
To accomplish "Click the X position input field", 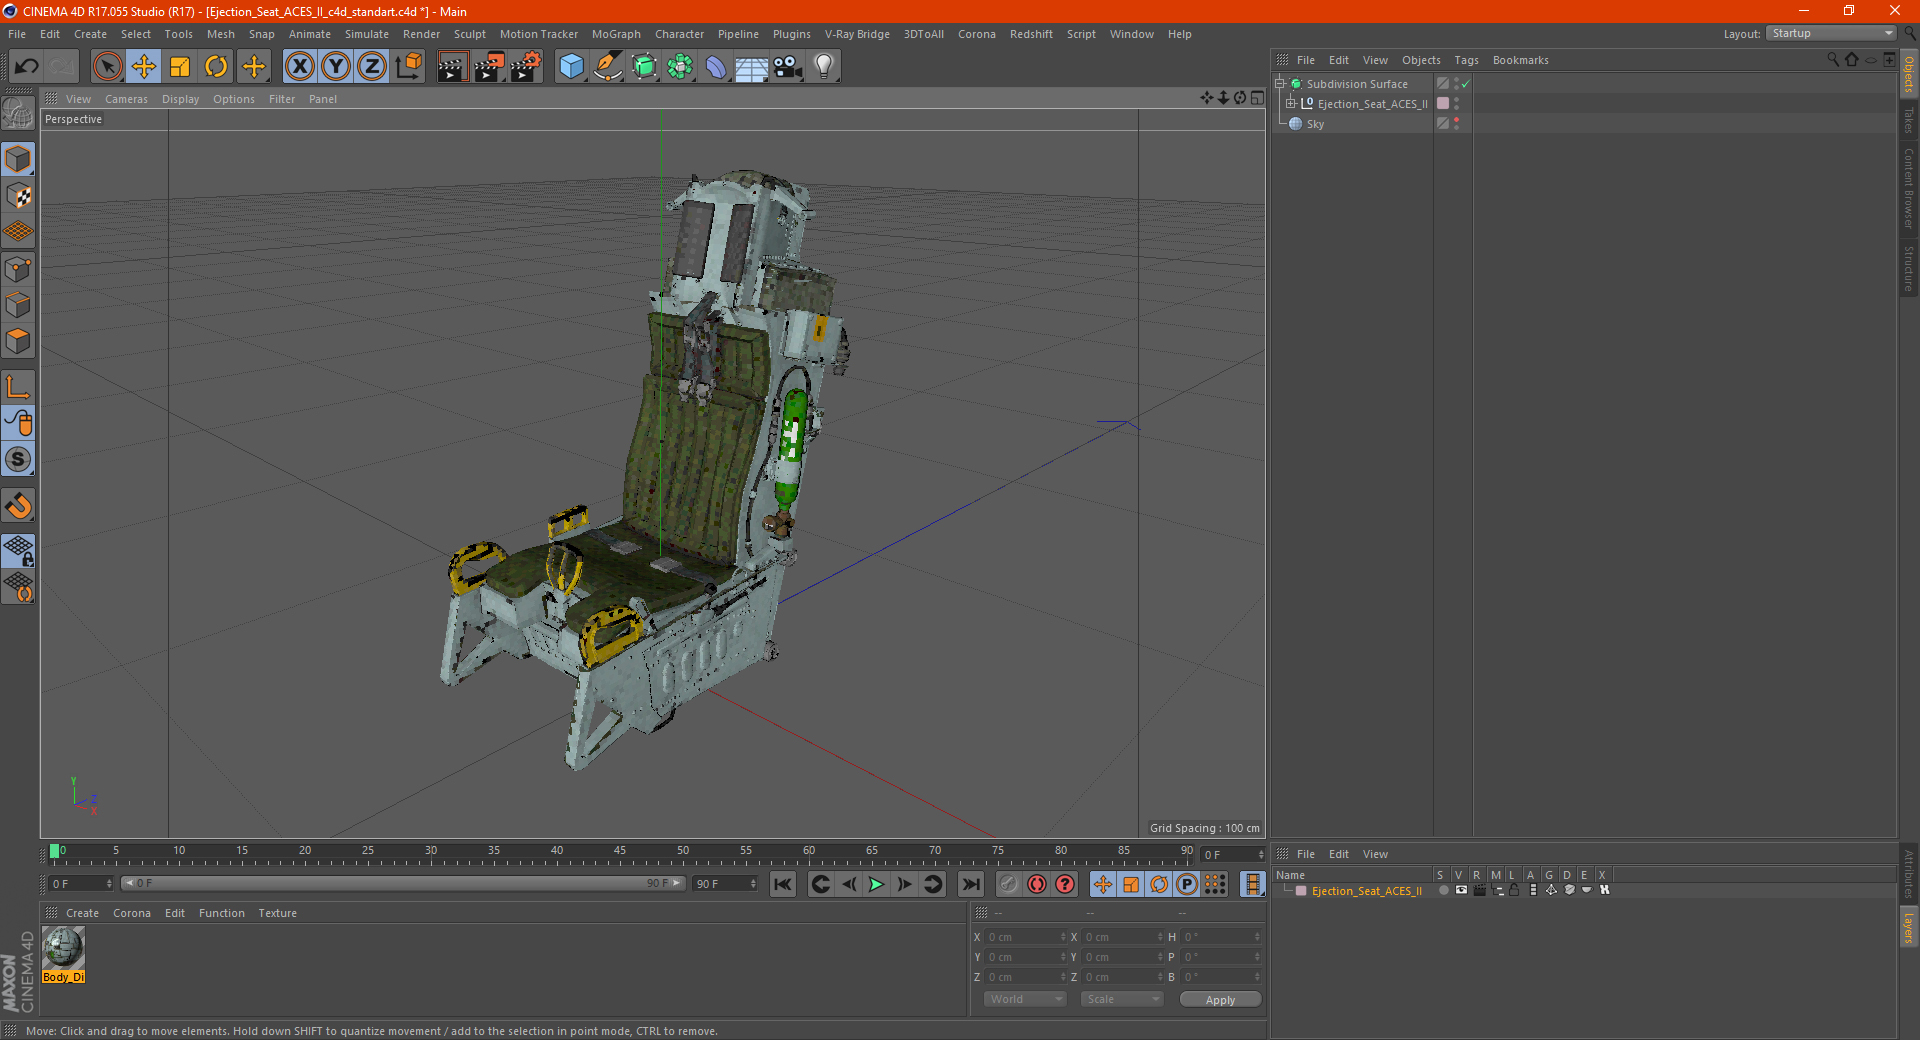I will pyautogui.click(x=1027, y=937).
